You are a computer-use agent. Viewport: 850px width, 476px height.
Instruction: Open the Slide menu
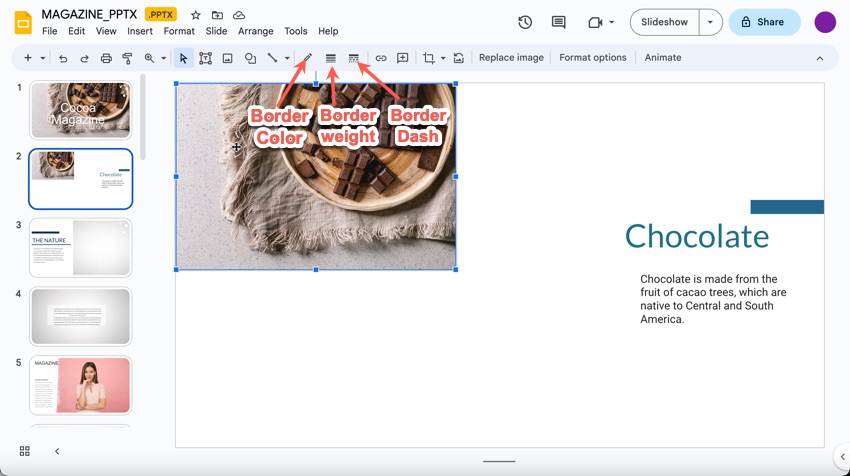coord(216,31)
